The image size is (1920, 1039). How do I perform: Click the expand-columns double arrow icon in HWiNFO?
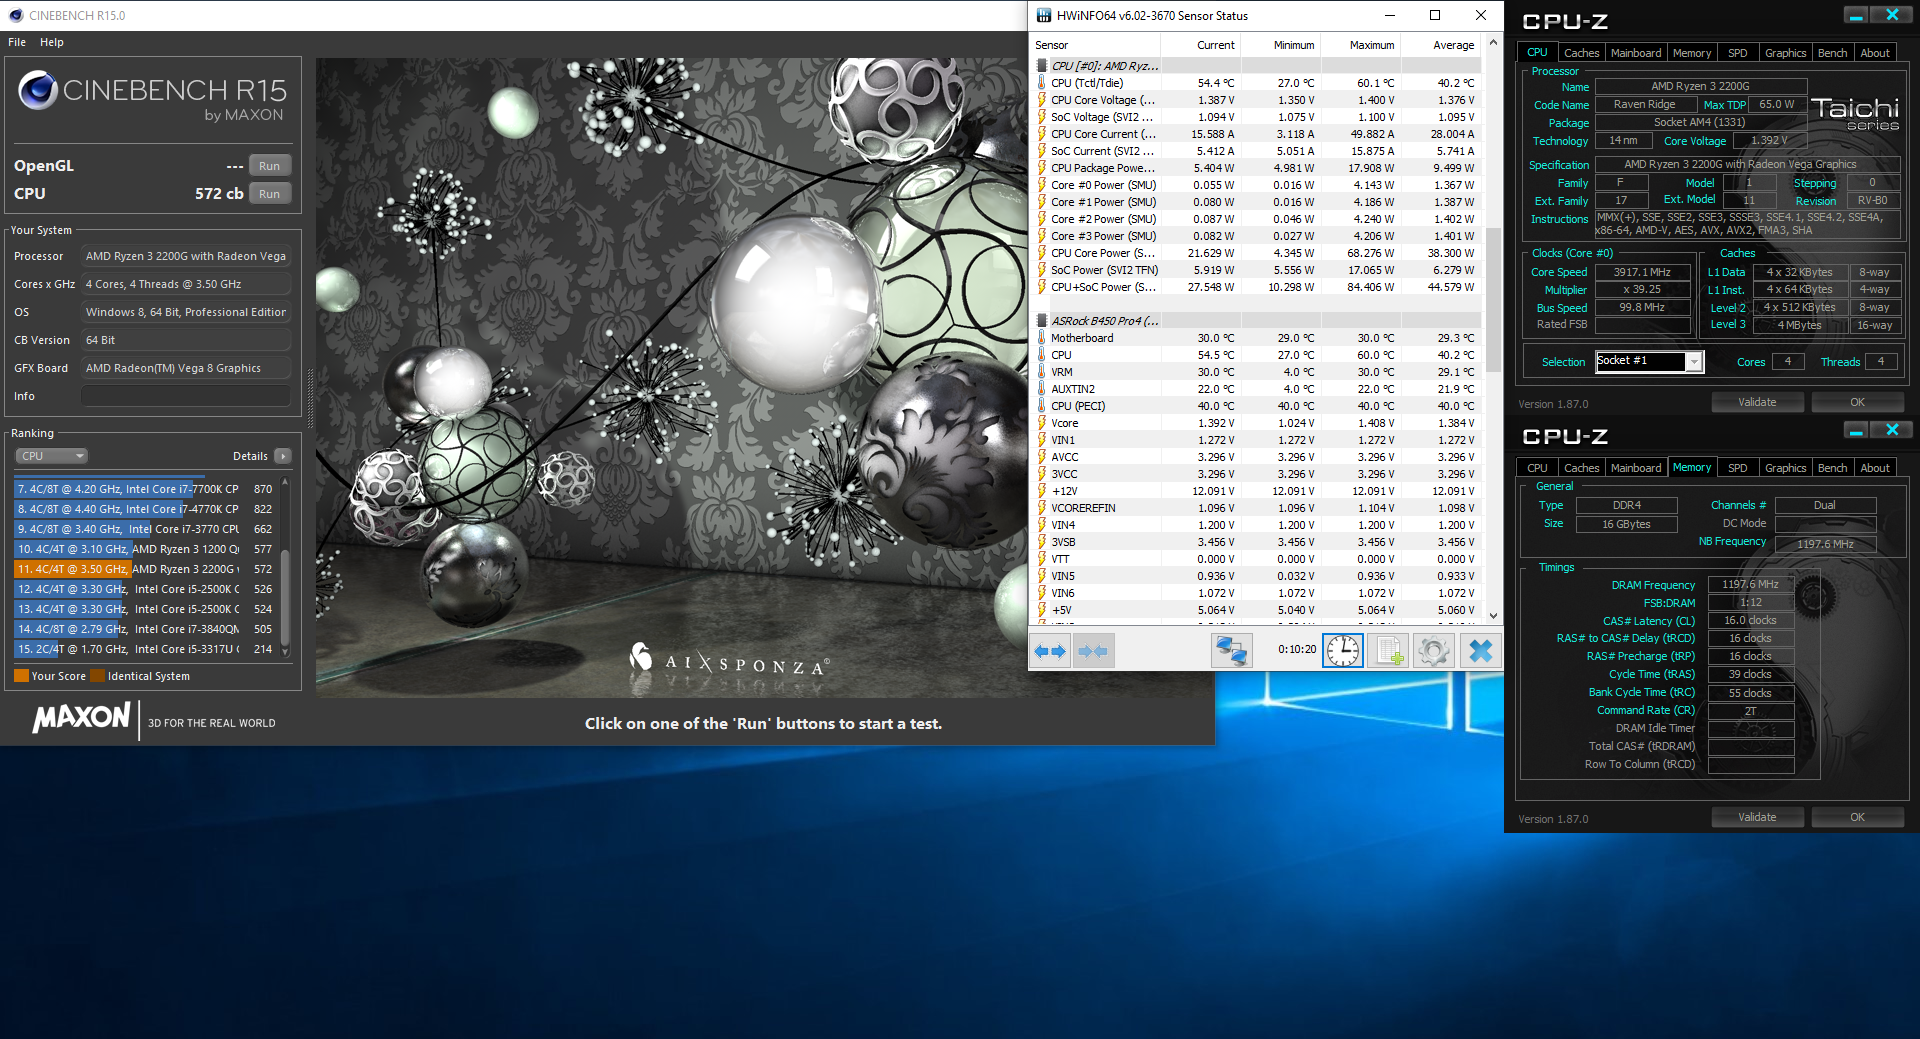(x=1050, y=651)
